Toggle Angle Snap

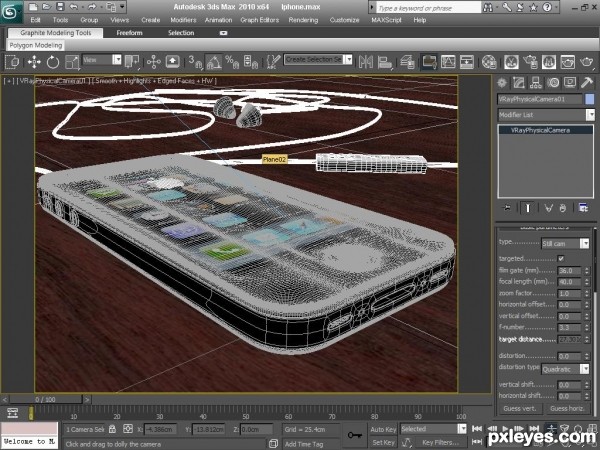(214, 62)
